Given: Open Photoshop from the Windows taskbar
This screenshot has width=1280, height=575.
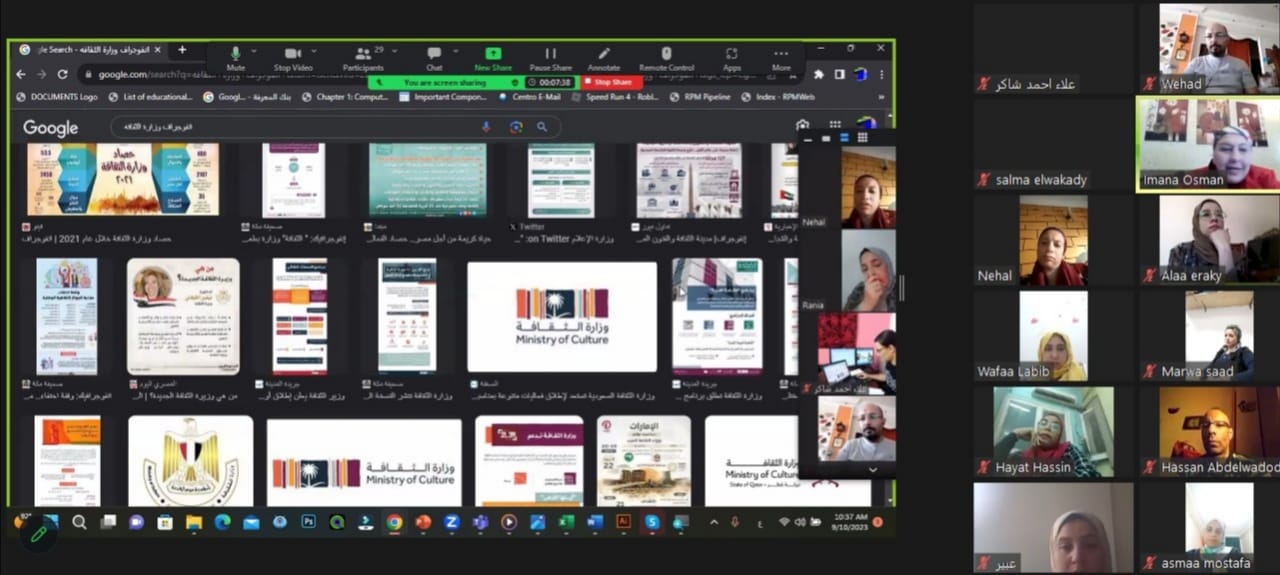Looking at the screenshot, I should pos(308,522).
